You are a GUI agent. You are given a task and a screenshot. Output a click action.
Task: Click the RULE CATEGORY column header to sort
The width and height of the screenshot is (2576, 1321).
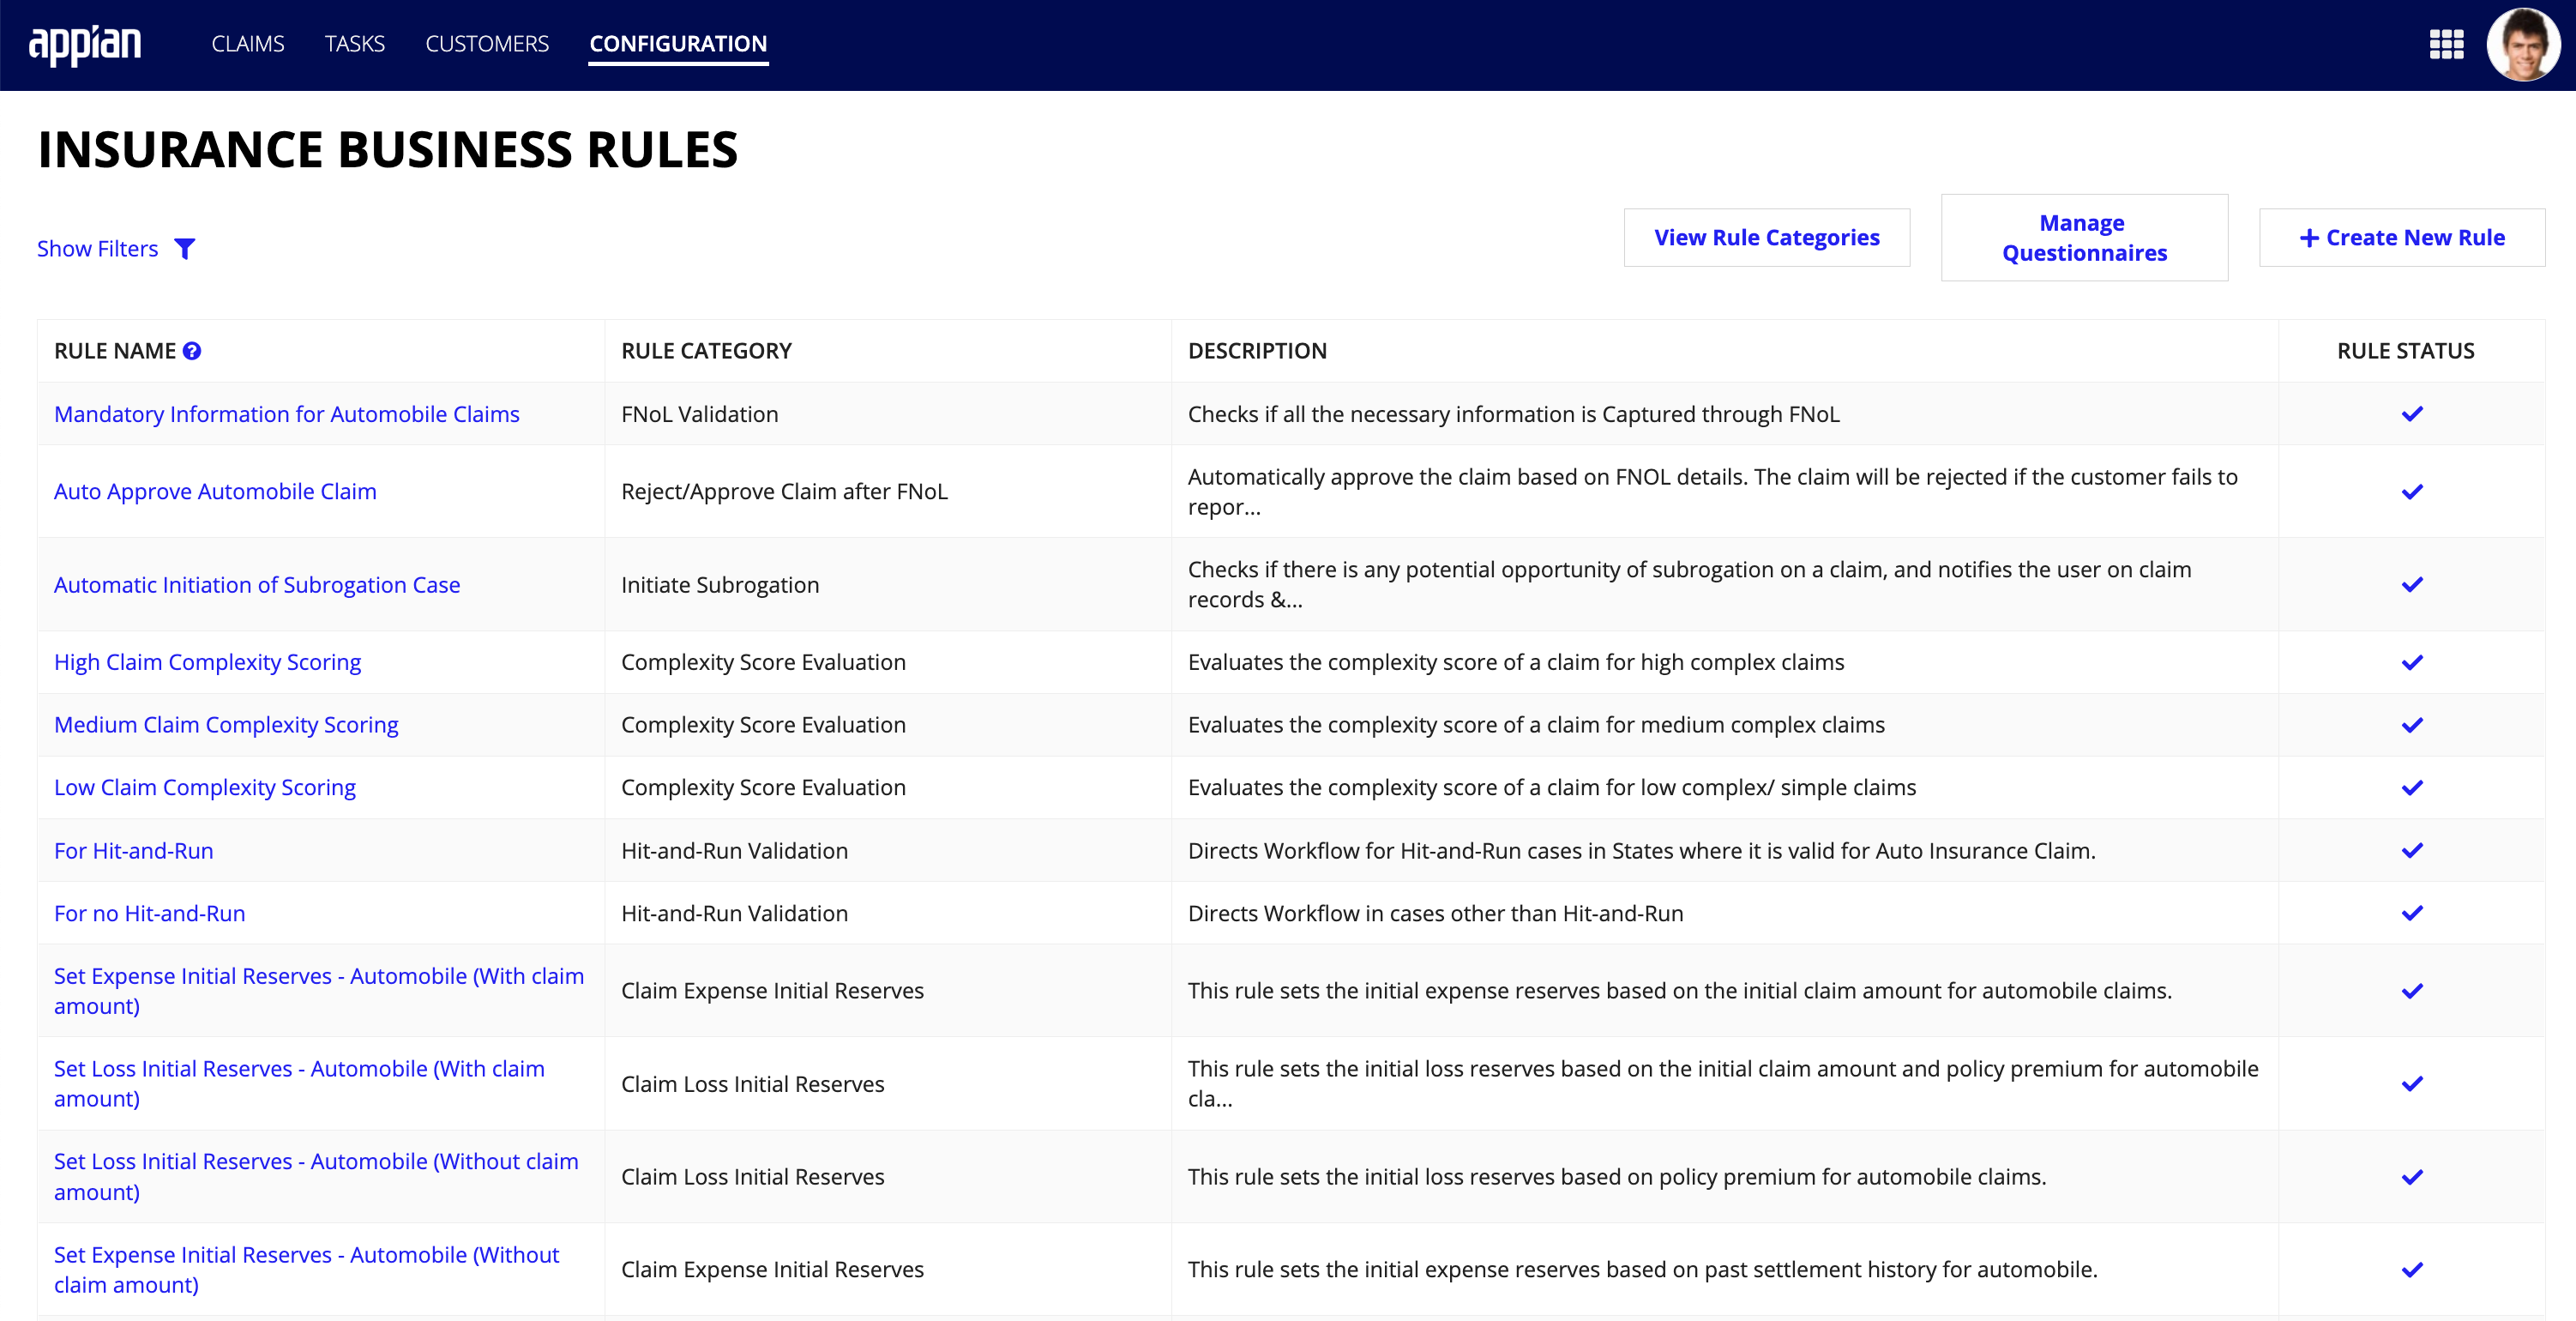(706, 349)
